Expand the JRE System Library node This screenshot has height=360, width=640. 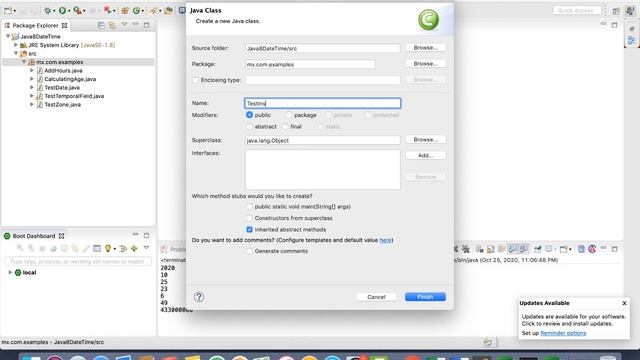[16, 45]
